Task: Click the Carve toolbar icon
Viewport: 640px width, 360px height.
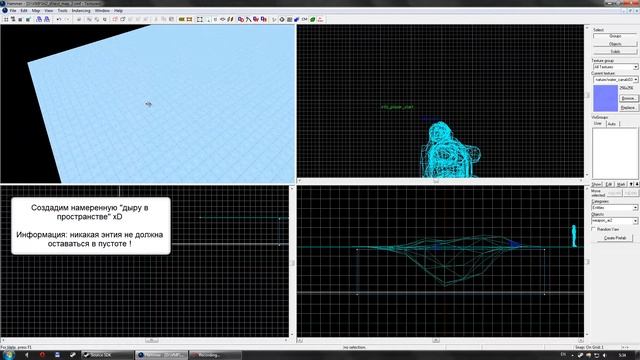Action: click(x=78, y=19)
